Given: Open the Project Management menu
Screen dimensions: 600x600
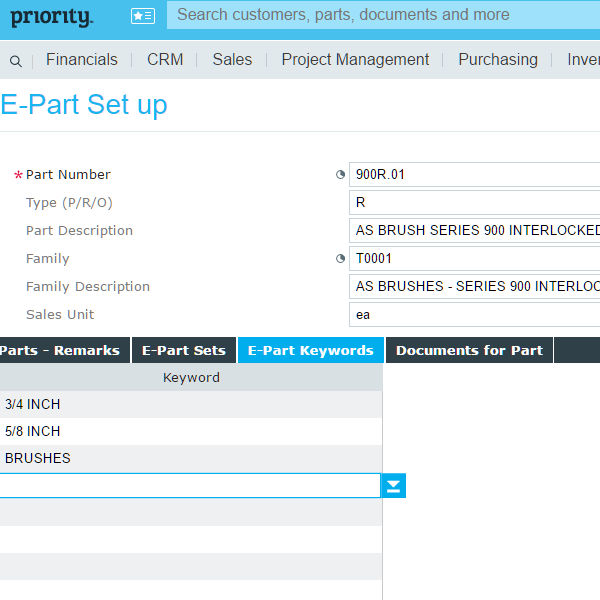Looking at the screenshot, I should coord(355,60).
